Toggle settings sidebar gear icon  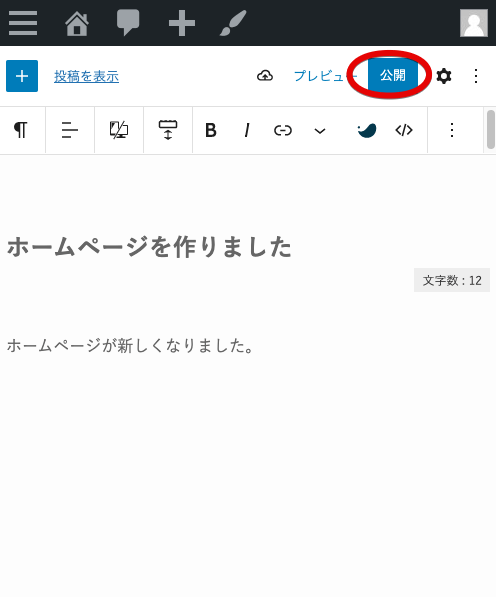tap(443, 76)
